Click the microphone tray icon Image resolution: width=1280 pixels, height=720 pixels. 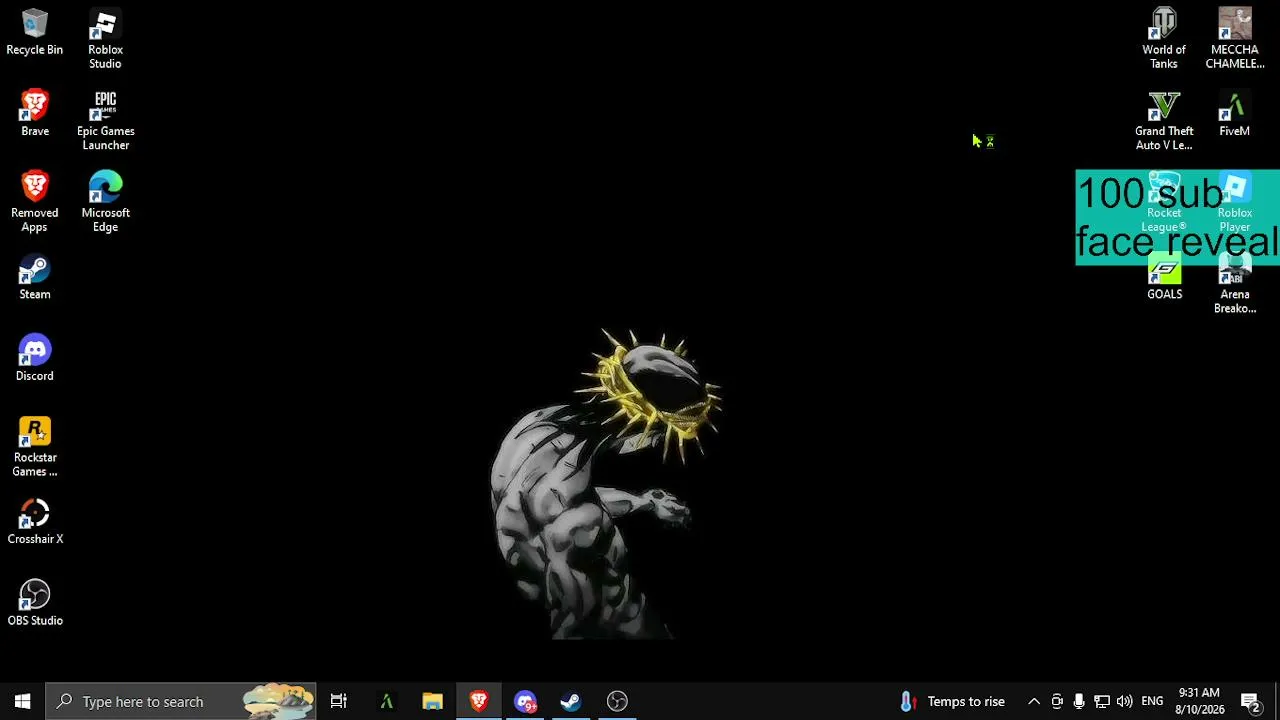(x=1079, y=701)
